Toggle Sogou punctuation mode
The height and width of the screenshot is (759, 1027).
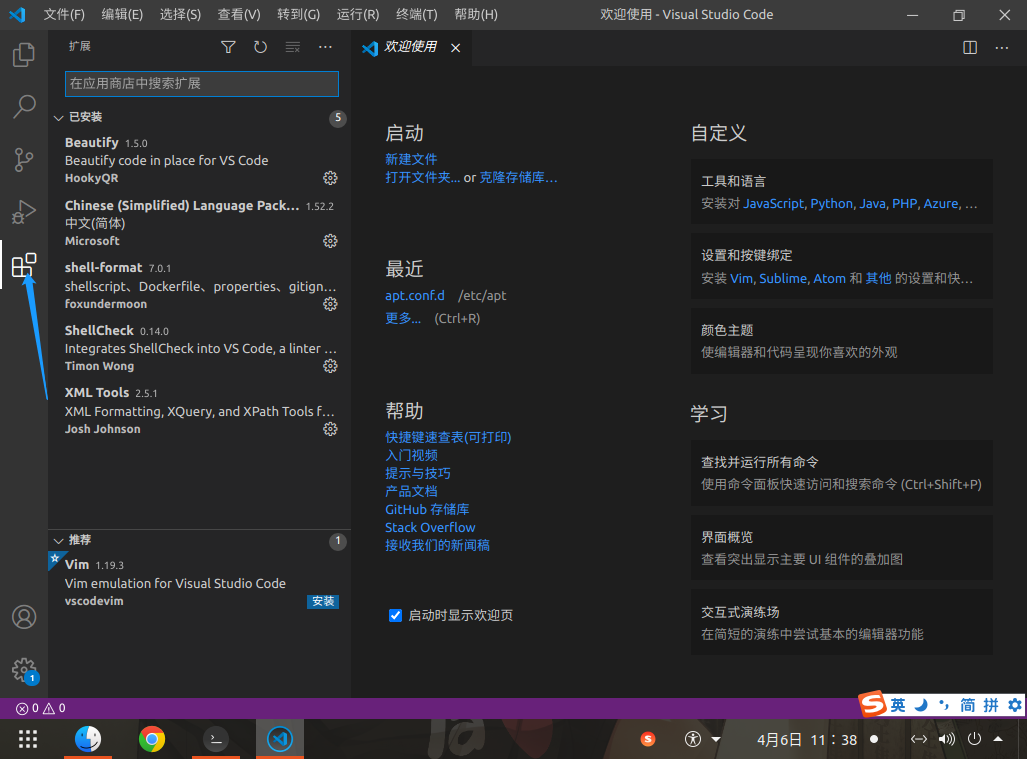coord(944,705)
